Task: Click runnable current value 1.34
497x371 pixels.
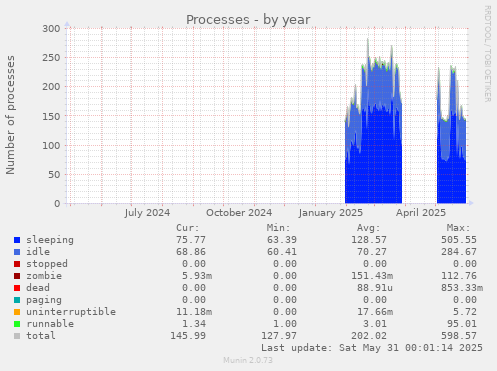Action: point(194,324)
